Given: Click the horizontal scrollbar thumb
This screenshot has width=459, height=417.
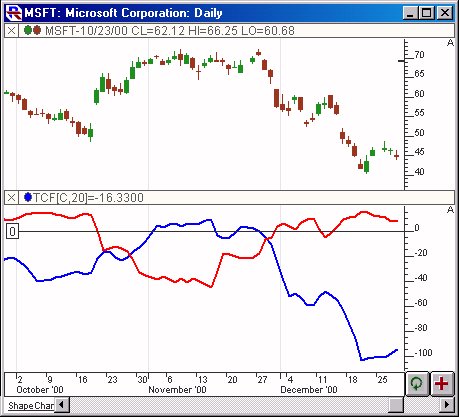Looking at the screenshot, I should (x=396, y=406).
